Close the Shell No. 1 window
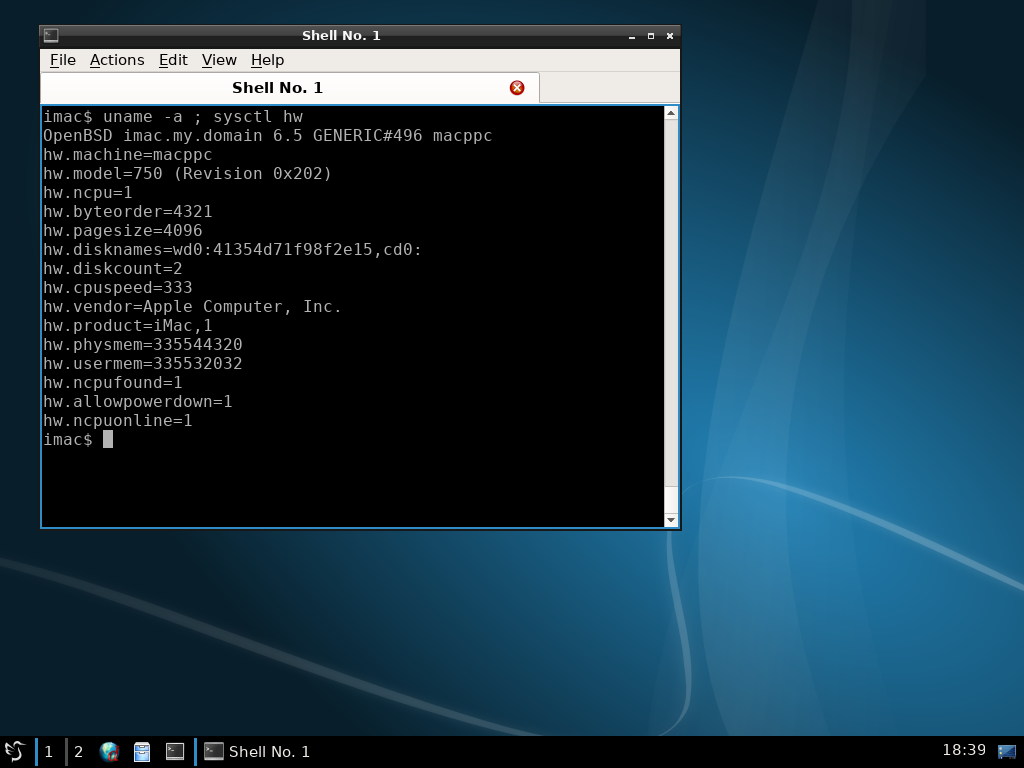Screen dimensions: 1024x768 pyautogui.click(x=669, y=36)
